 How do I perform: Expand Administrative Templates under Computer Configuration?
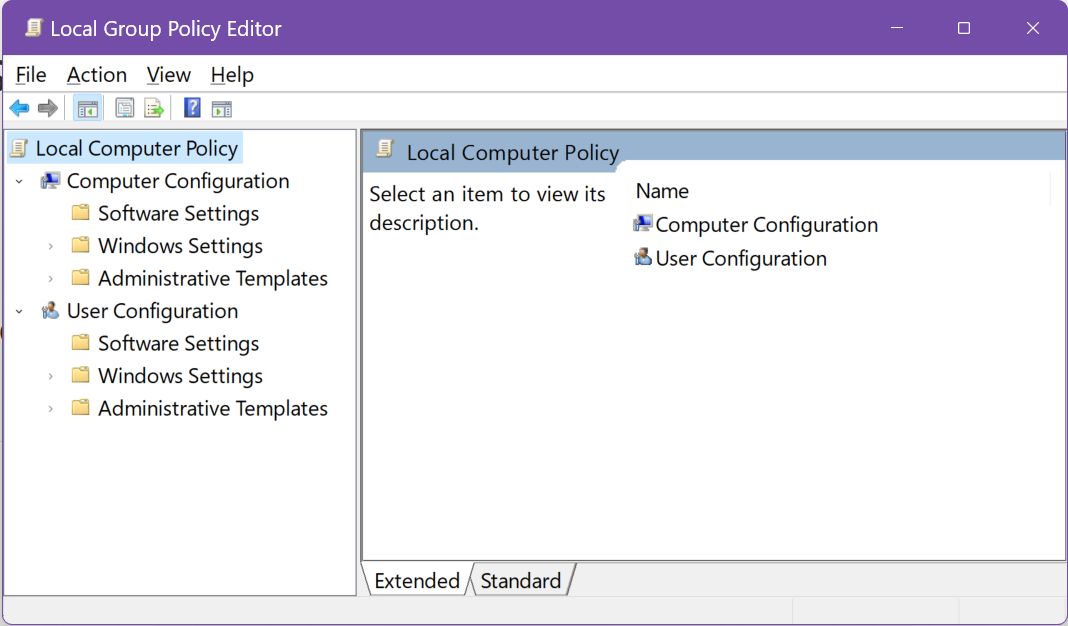(50, 279)
